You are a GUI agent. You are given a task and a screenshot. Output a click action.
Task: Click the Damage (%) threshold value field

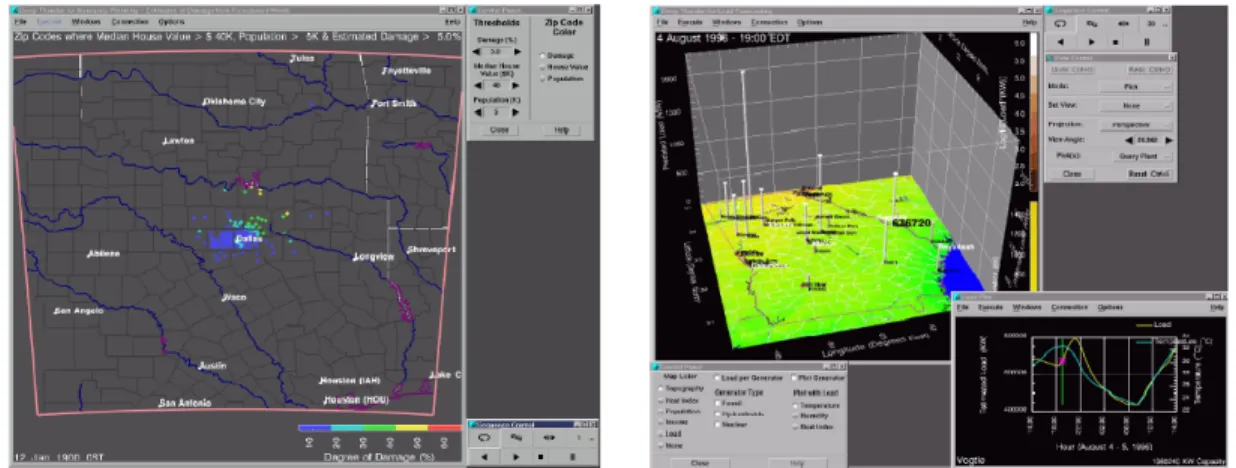(496, 51)
